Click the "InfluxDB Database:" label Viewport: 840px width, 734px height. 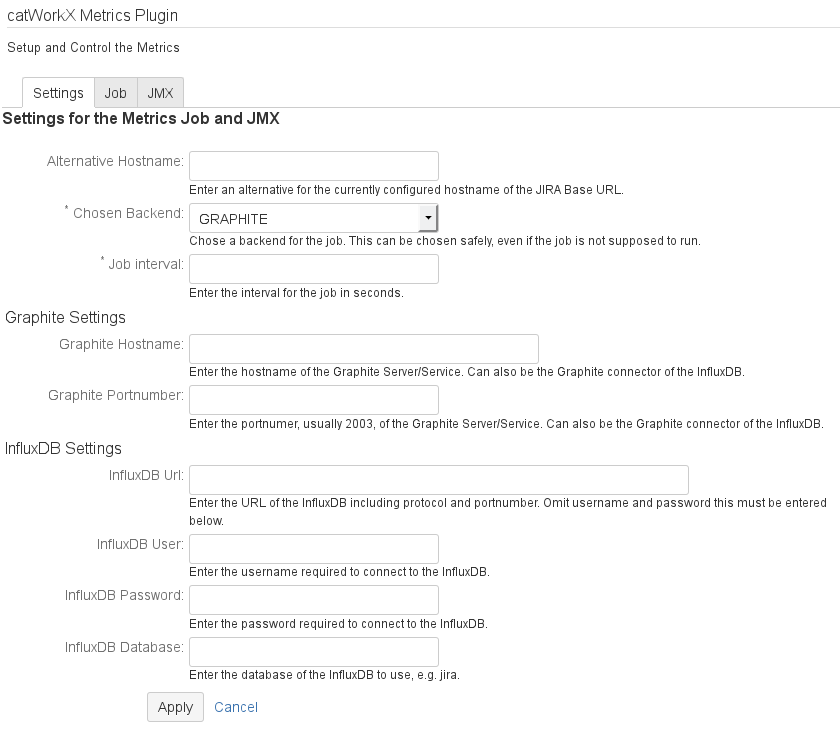pos(124,646)
